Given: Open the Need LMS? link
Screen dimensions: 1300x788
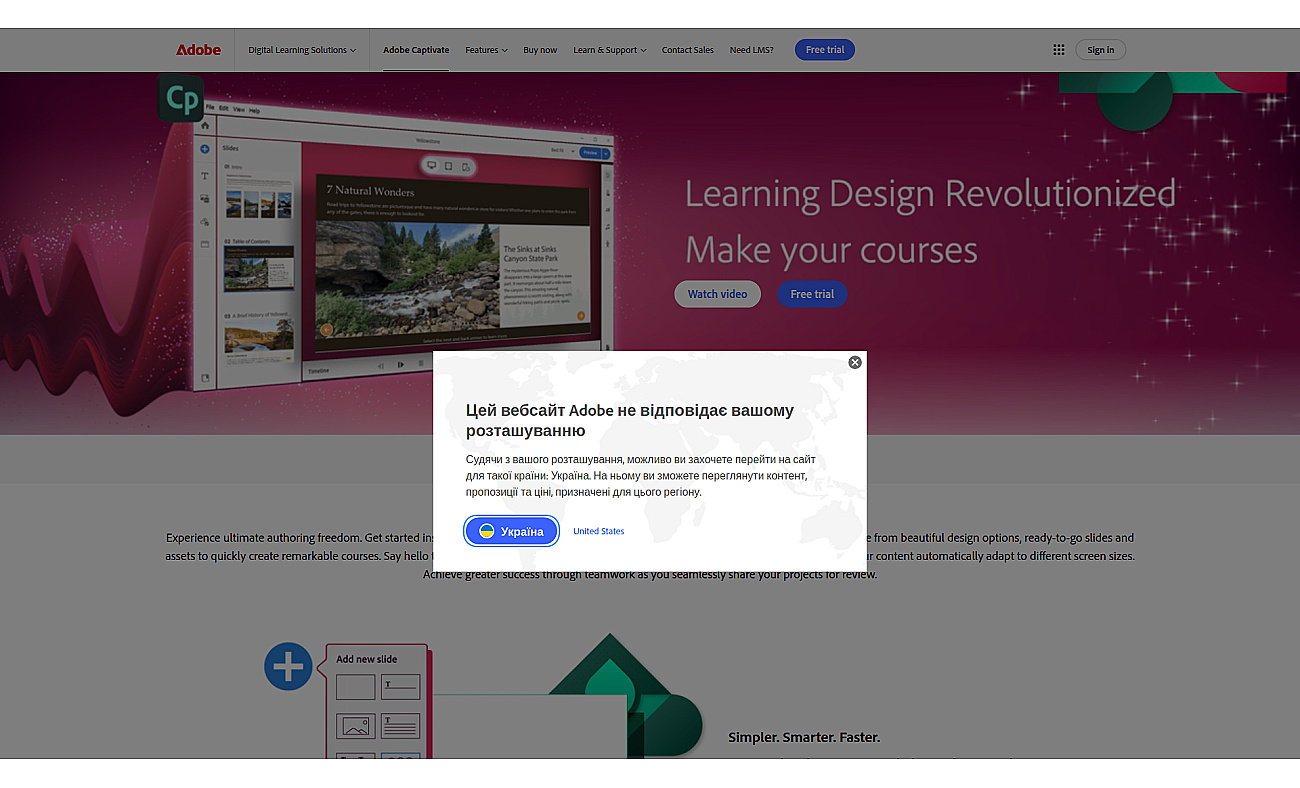Looking at the screenshot, I should 751,50.
